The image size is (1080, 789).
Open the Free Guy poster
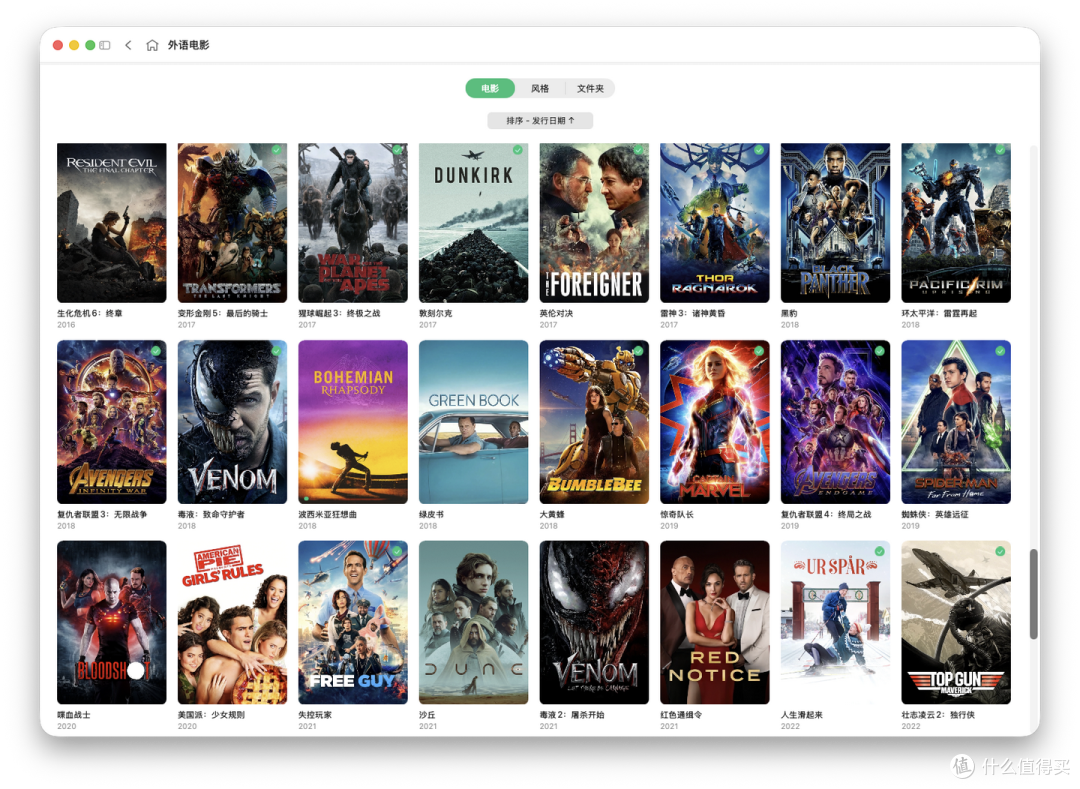tap(353, 622)
